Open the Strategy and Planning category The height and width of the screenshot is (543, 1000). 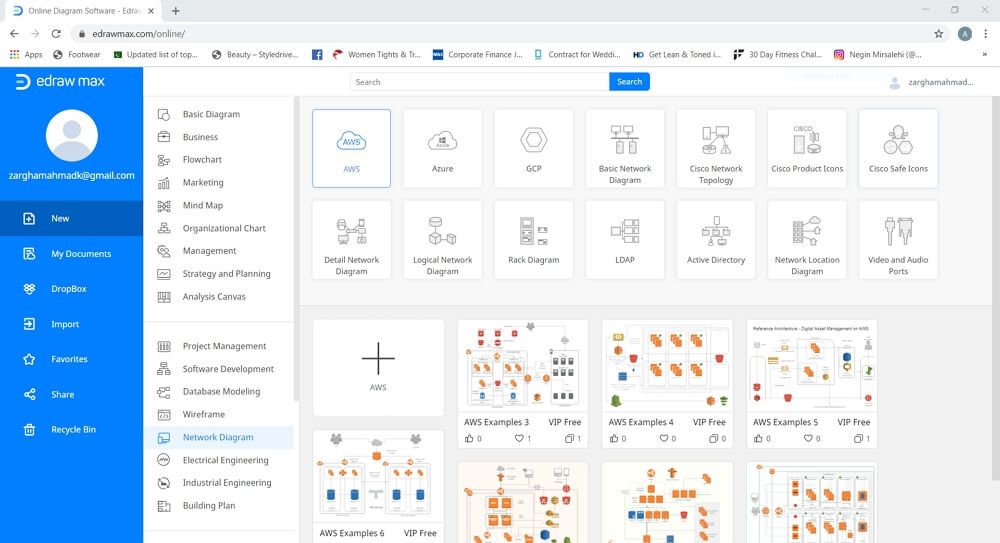[x=219, y=274]
